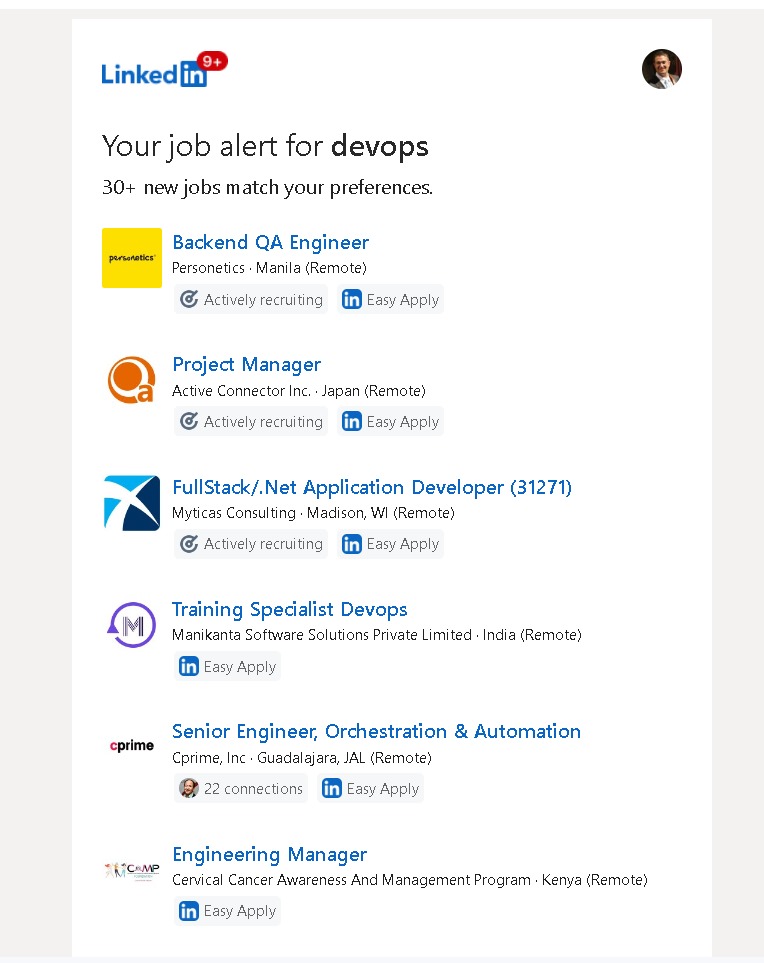Click Easy Apply for FullStack/.Net Developer
Screen dimensions: 764x963
[390, 544]
